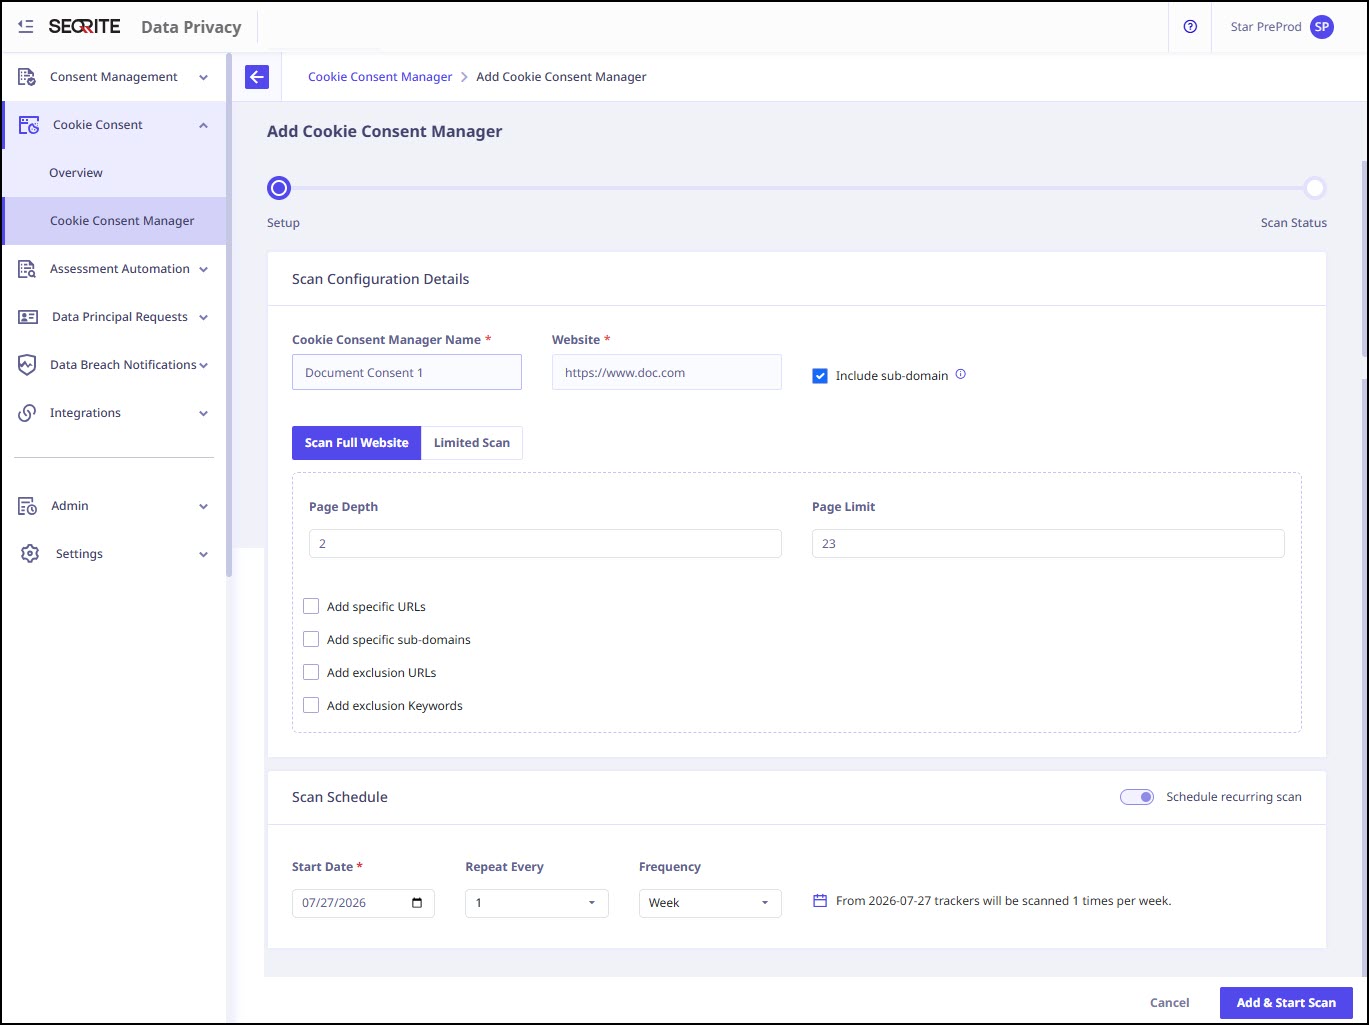
Task: Check Add exclusion Keywords
Action: coord(311,705)
